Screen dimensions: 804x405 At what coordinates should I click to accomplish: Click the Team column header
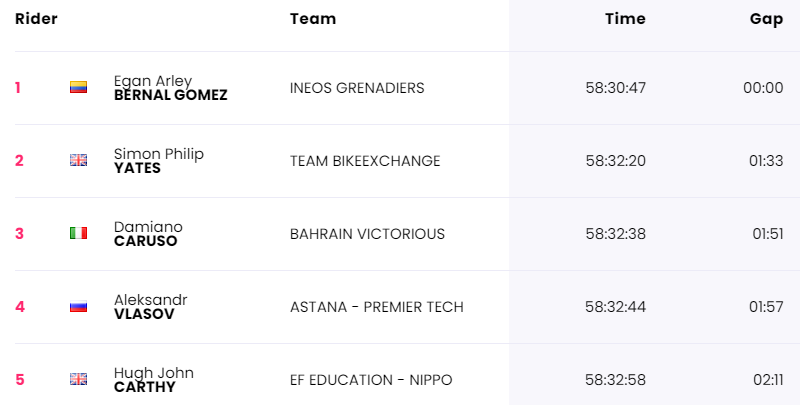[313, 19]
